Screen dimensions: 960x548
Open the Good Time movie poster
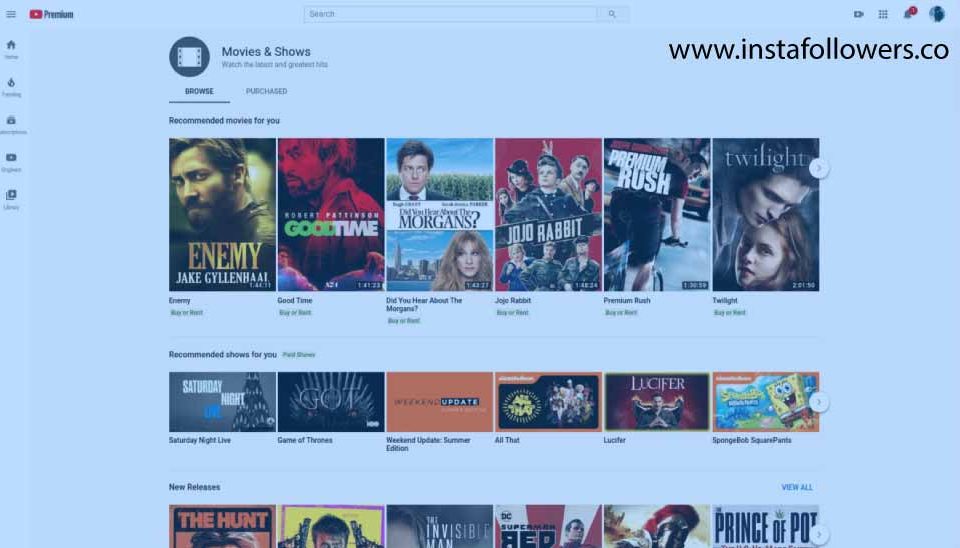click(x=331, y=214)
